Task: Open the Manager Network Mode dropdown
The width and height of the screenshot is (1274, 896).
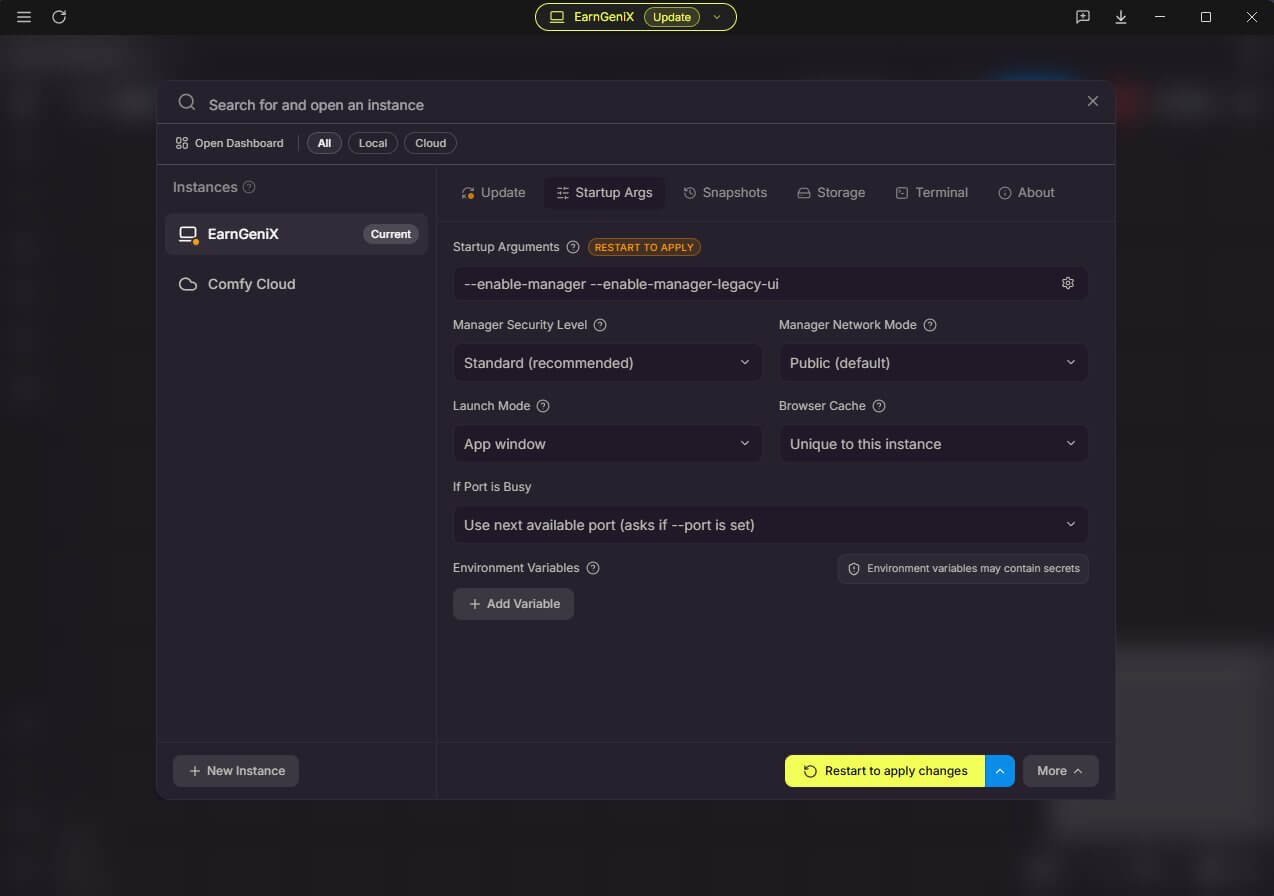Action: click(x=933, y=363)
